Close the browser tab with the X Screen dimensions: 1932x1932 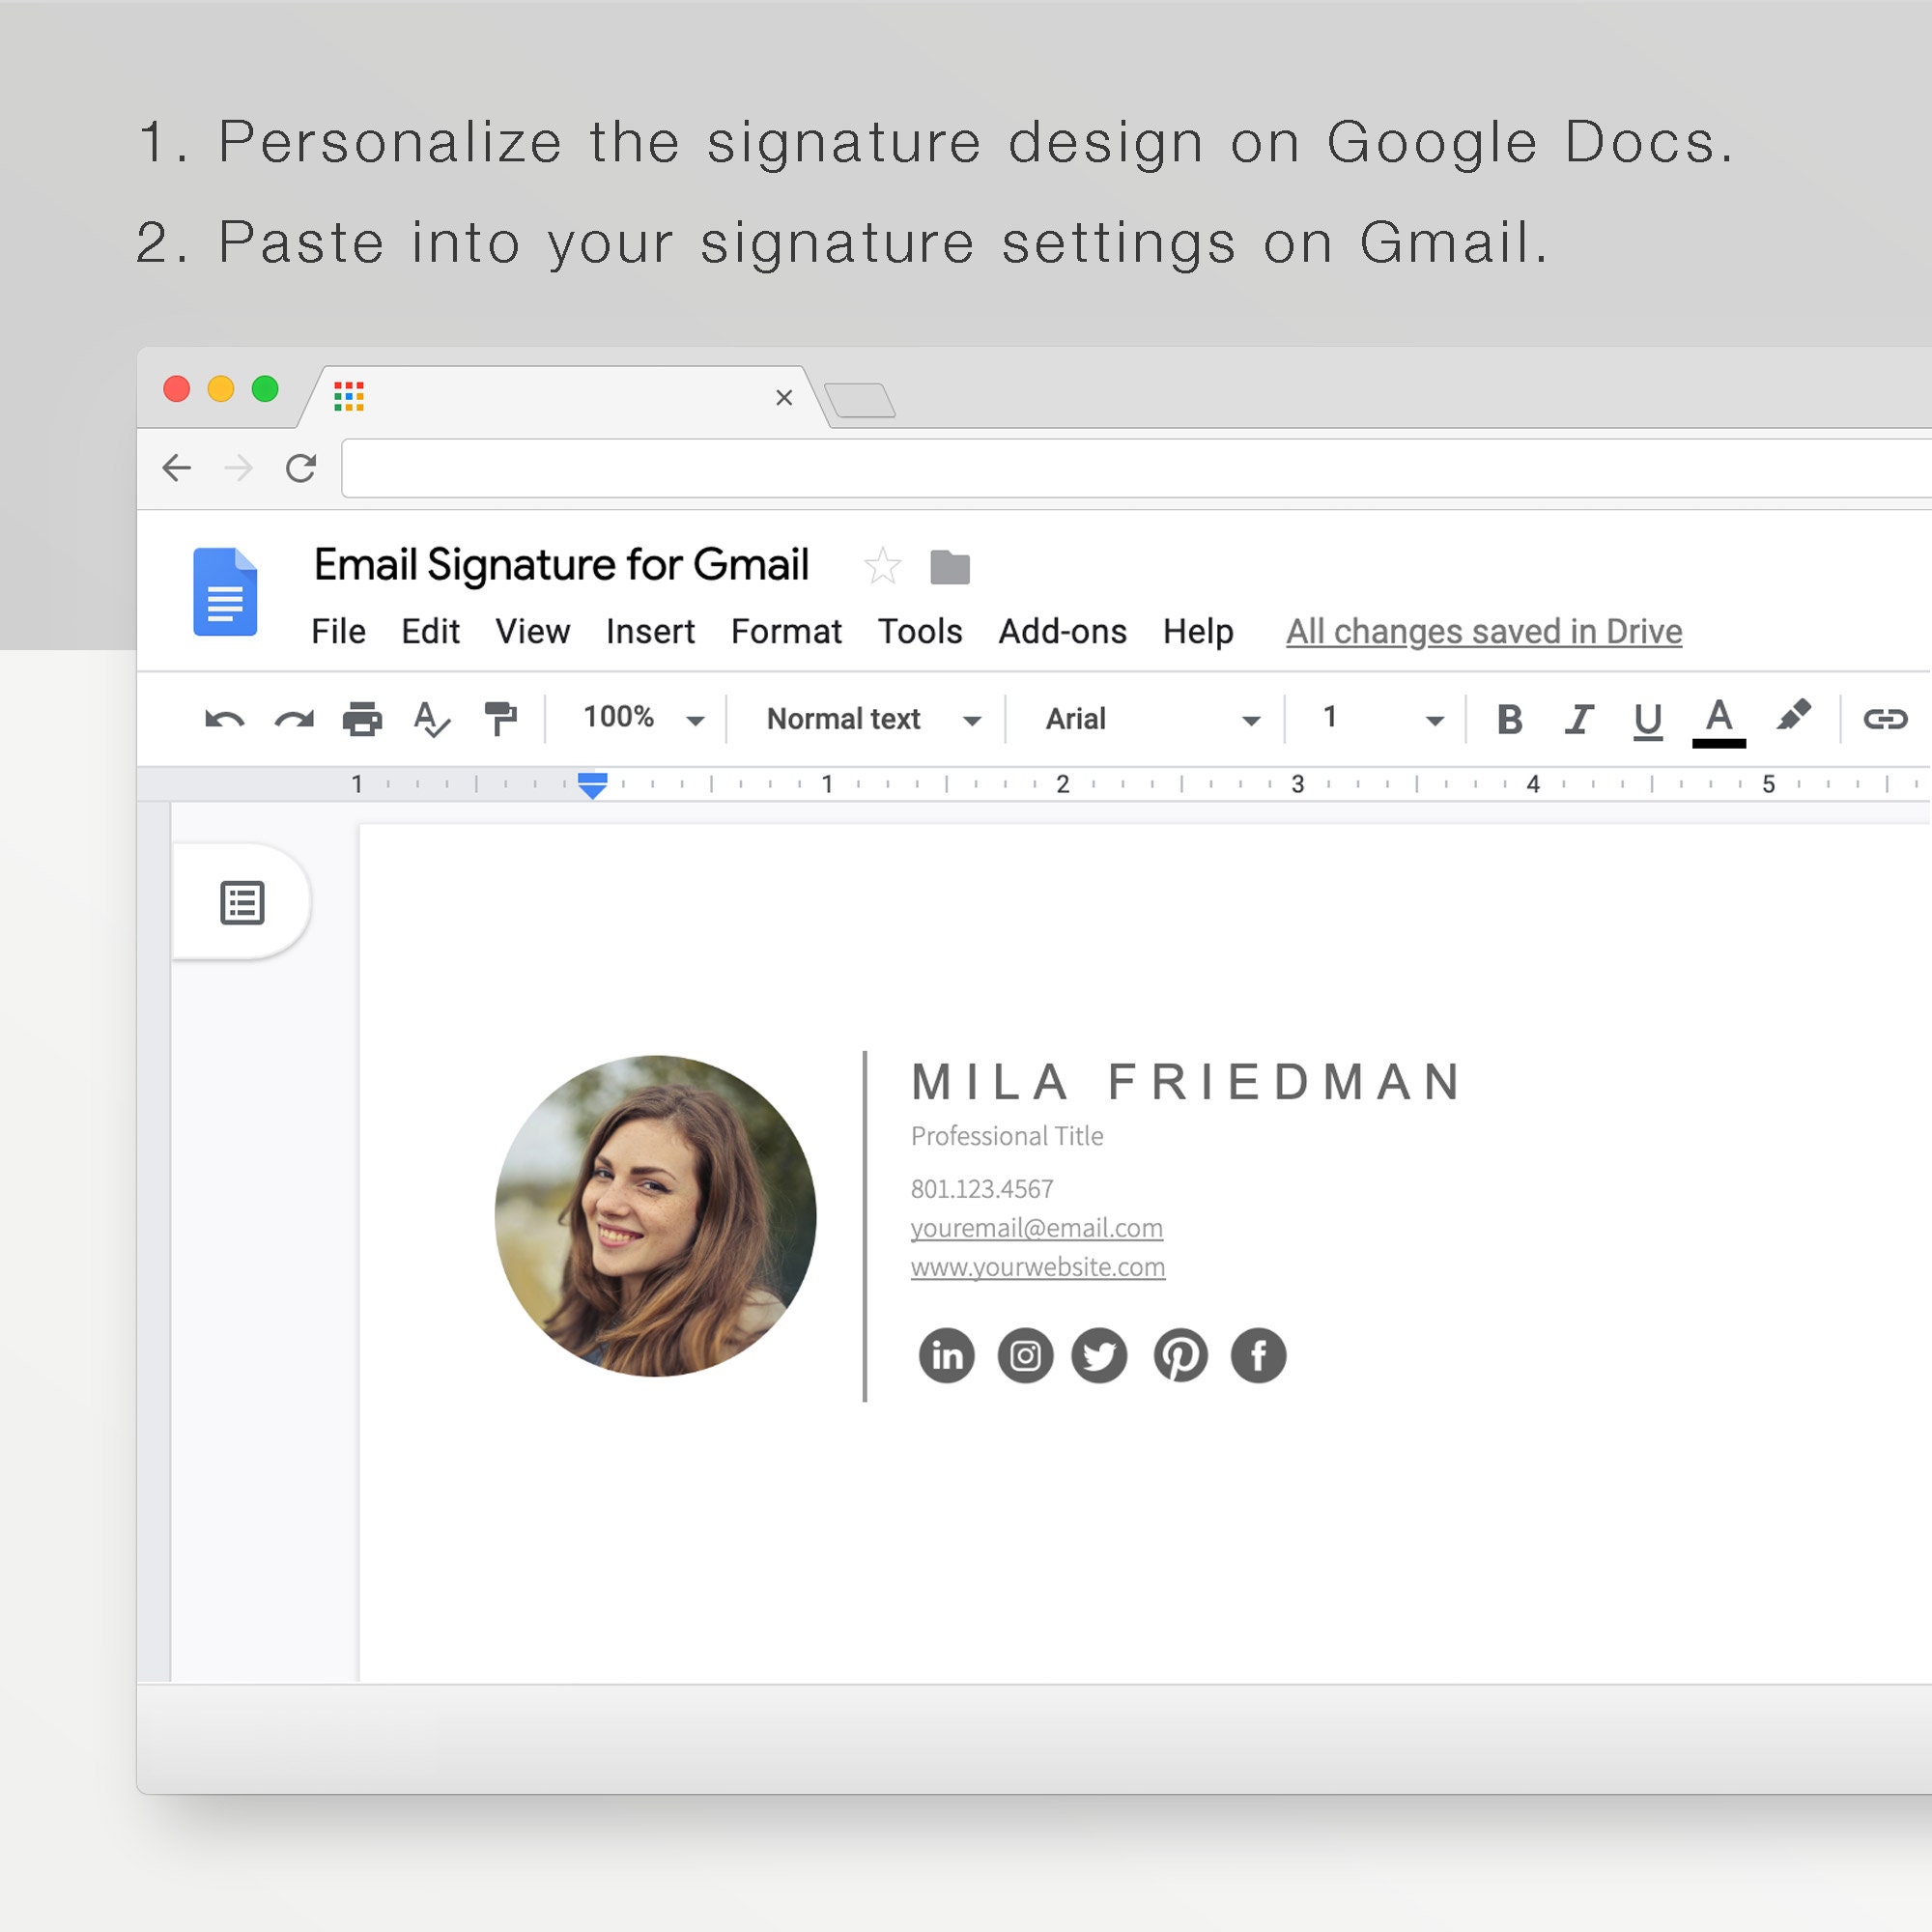(784, 398)
